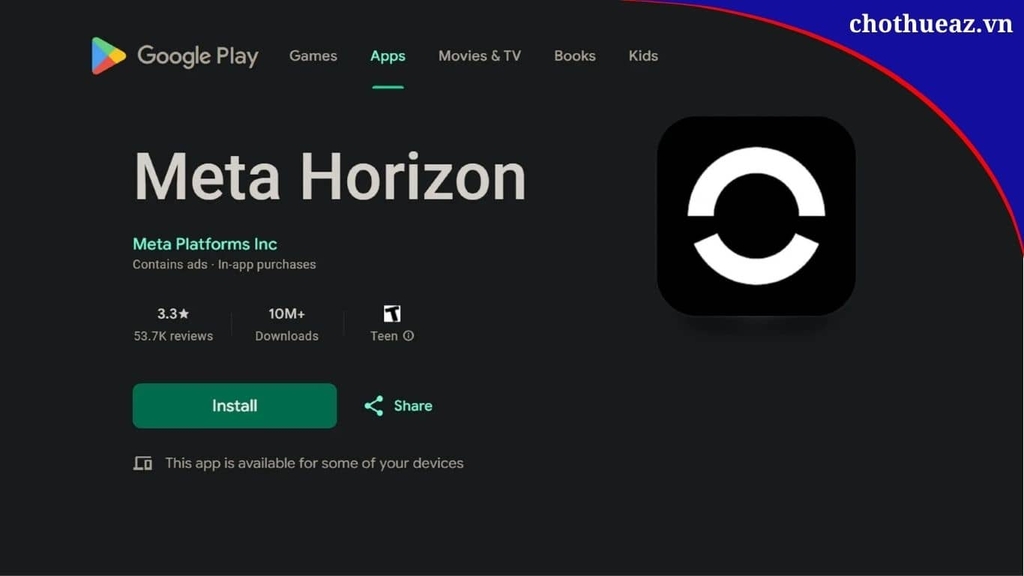Click the Share button
Image resolution: width=1024 pixels, height=576 pixels.
[398, 406]
